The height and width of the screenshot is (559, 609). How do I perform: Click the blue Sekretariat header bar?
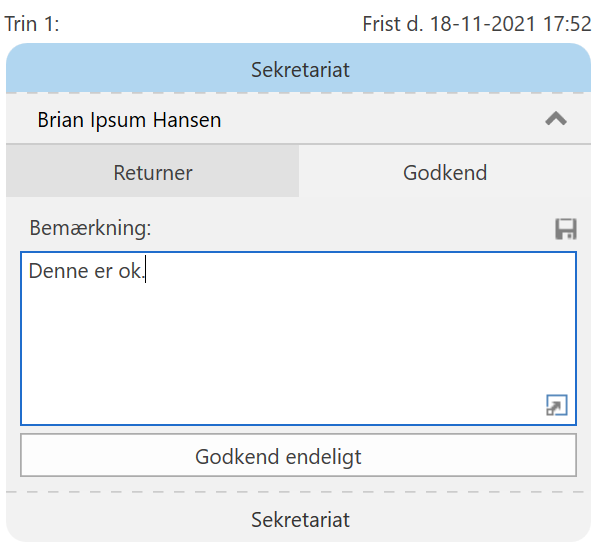click(x=299, y=70)
